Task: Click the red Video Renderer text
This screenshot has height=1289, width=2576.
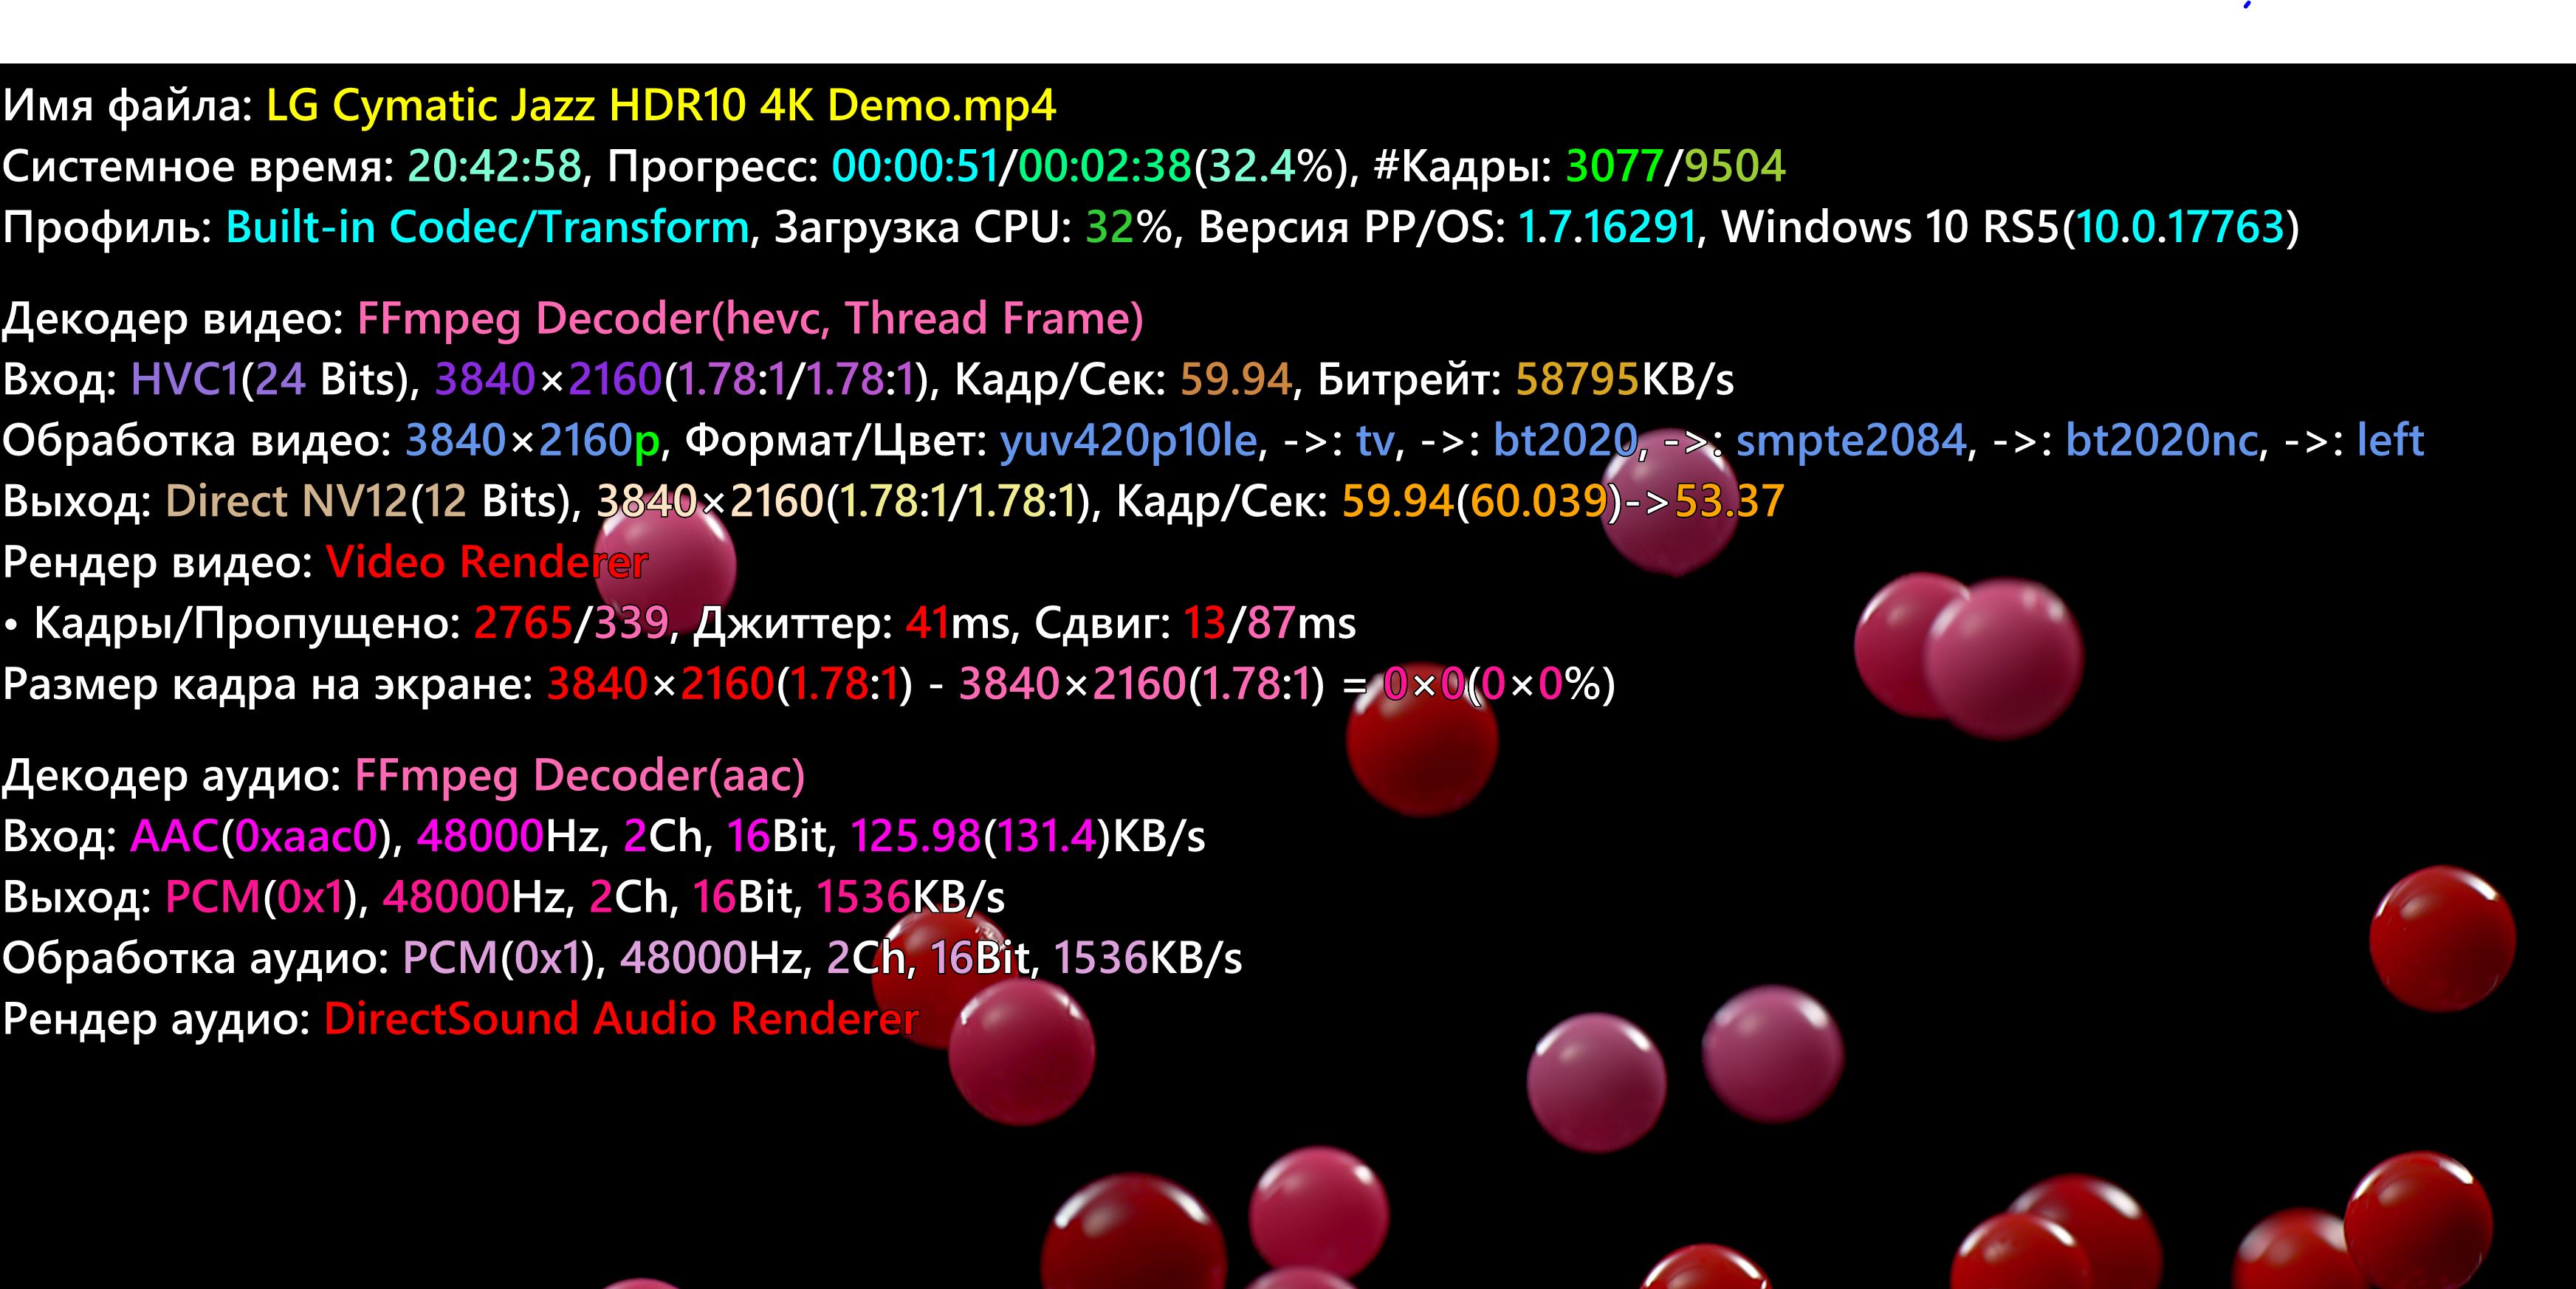Action: click(x=487, y=563)
